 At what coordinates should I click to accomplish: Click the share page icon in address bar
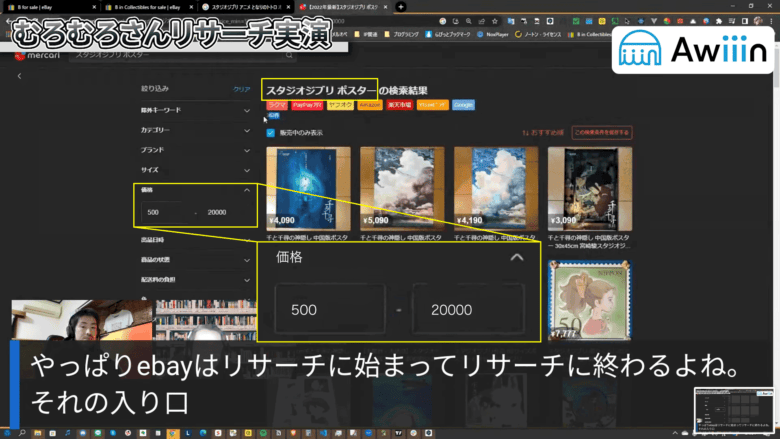click(x=482, y=21)
